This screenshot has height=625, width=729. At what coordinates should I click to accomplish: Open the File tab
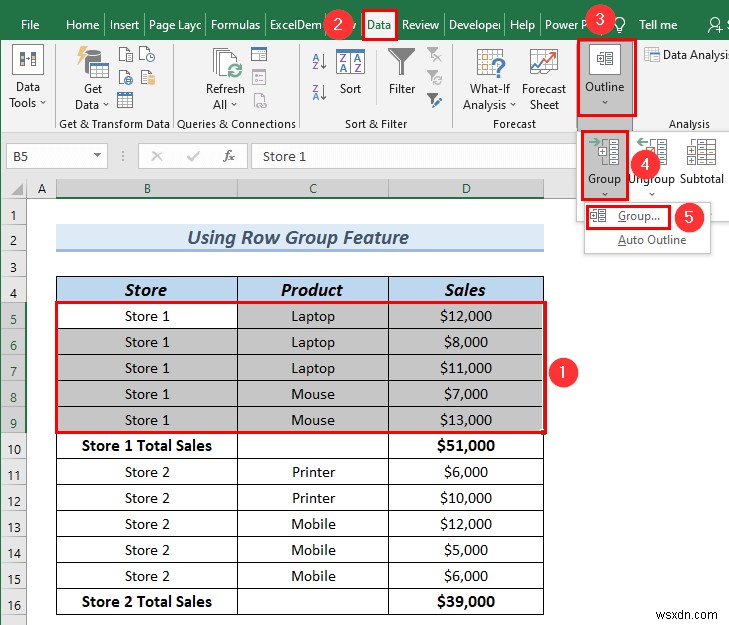click(30, 25)
